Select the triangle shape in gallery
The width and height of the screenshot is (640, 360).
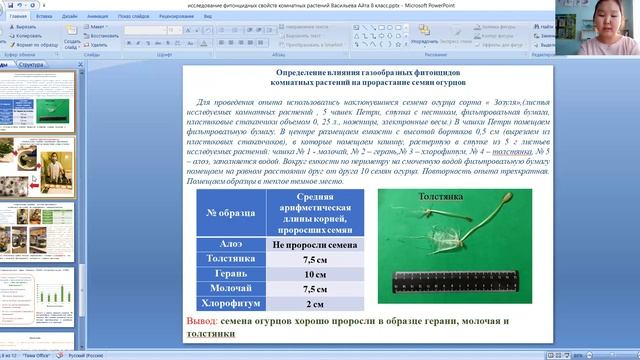click(x=356, y=36)
